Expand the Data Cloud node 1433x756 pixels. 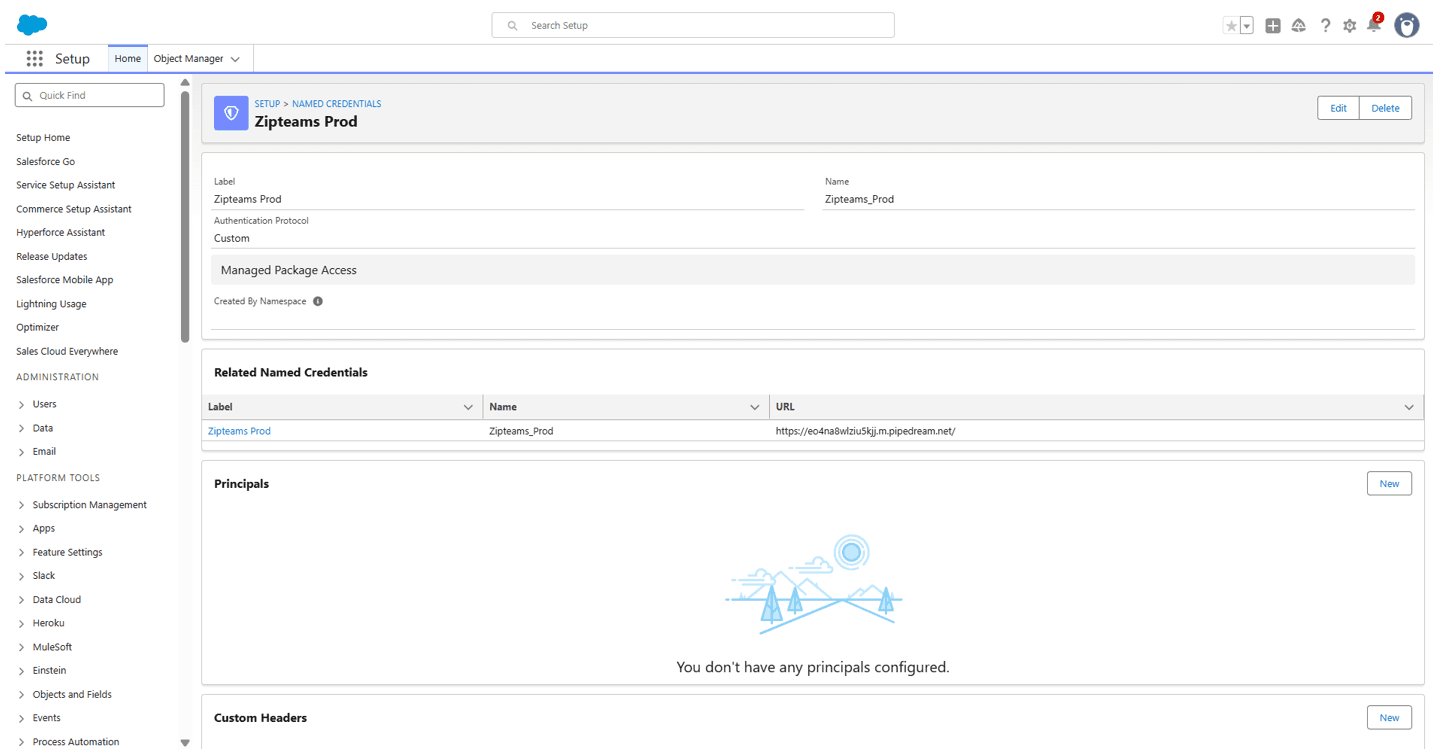tap(22, 600)
